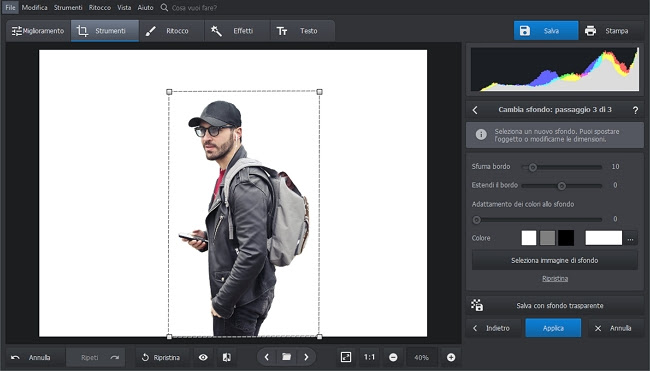Click the wide current color preview box
The image size is (650, 371).
[604, 238]
